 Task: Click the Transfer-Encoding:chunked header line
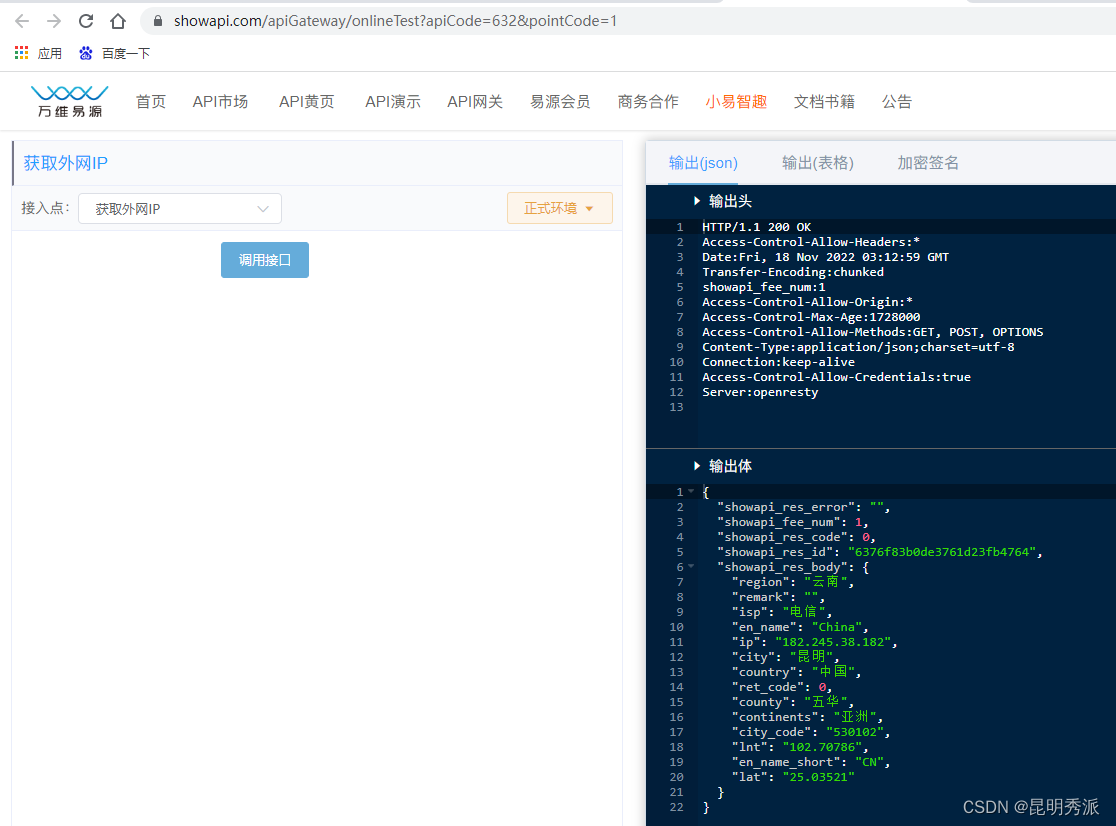click(793, 272)
